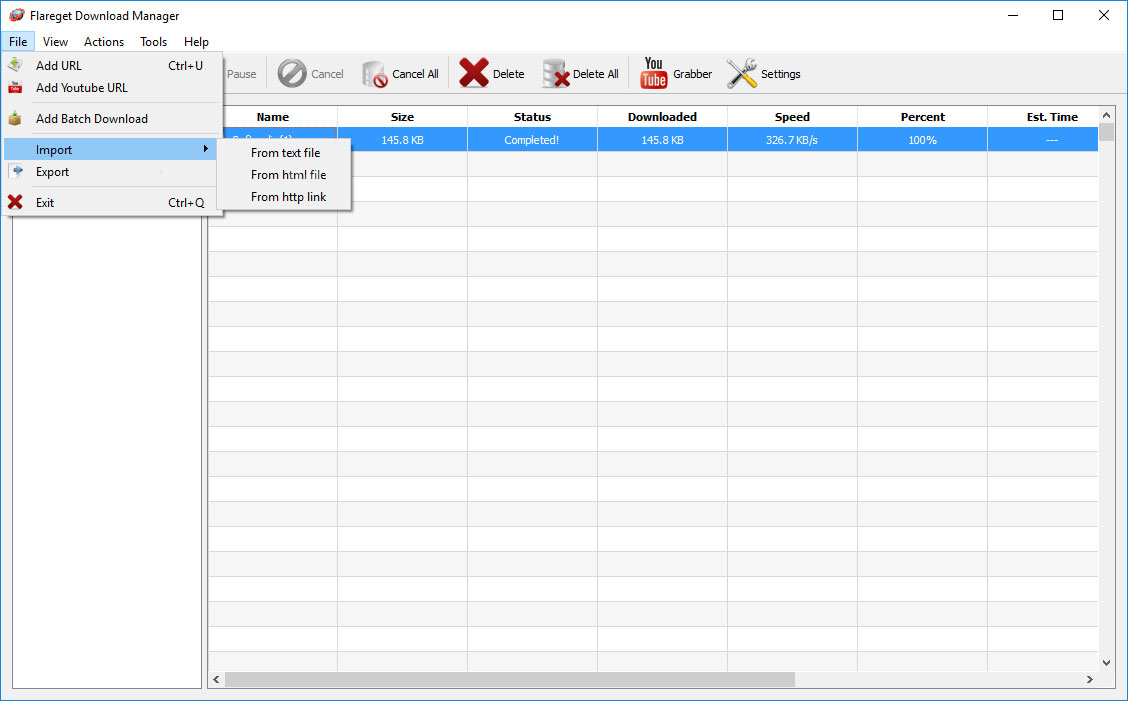
Task: Click the Grabber label
Action: coord(693,74)
